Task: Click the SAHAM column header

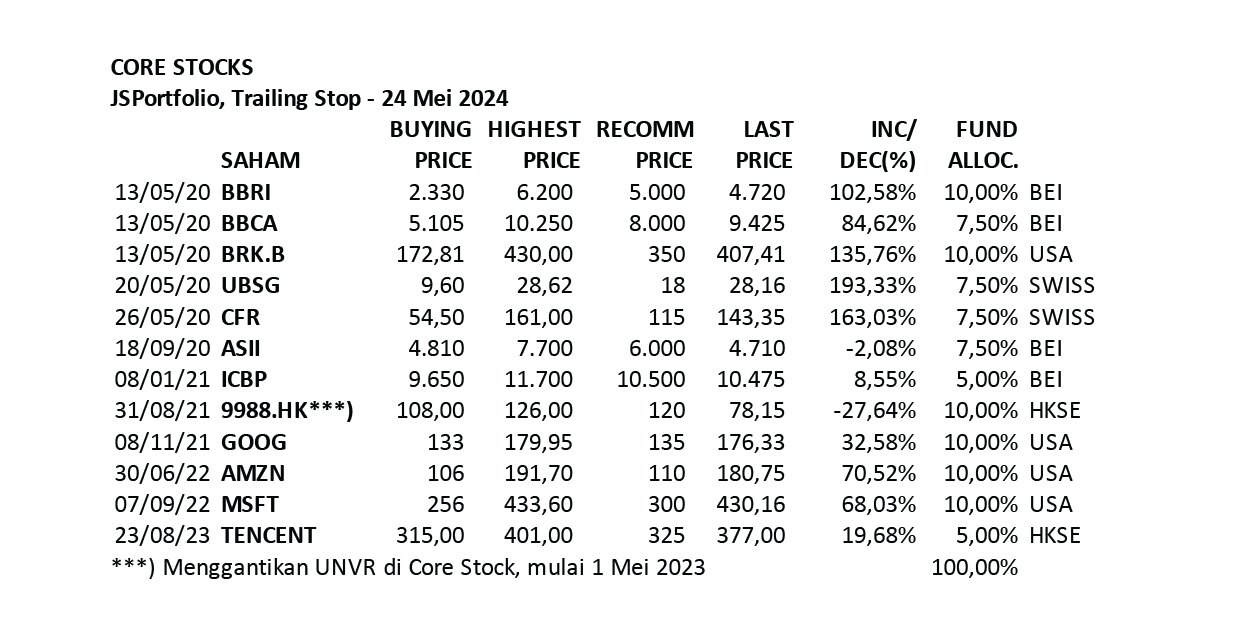Action: click(x=260, y=160)
